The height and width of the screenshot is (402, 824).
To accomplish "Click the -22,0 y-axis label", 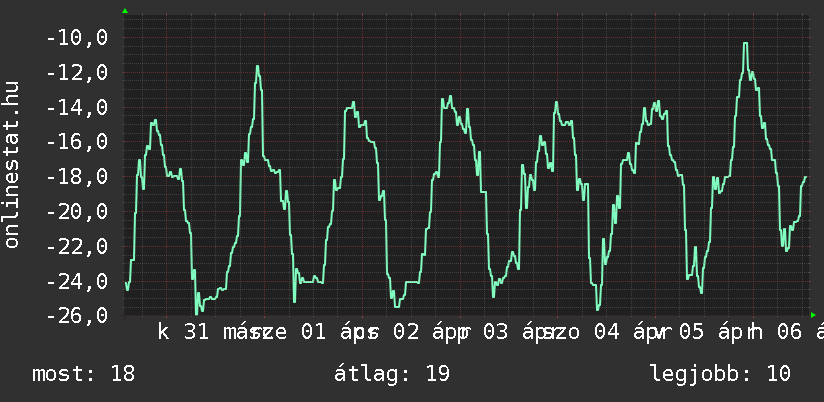I will 77,246.
